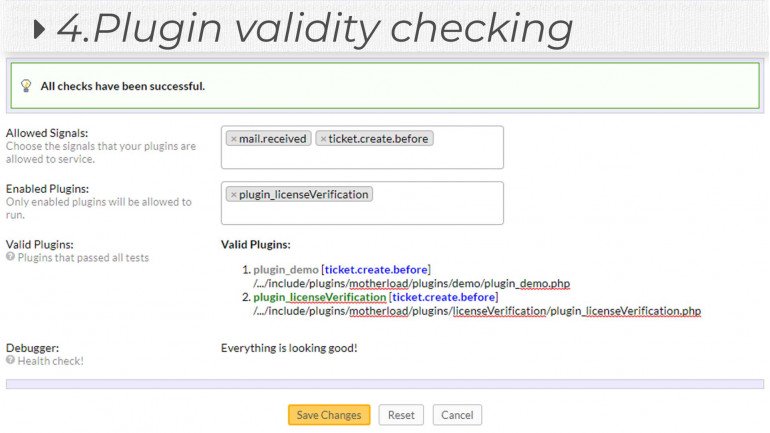The height and width of the screenshot is (433, 770).
Task: Click the help icon beside Health check!
Action: tap(10, 360)
